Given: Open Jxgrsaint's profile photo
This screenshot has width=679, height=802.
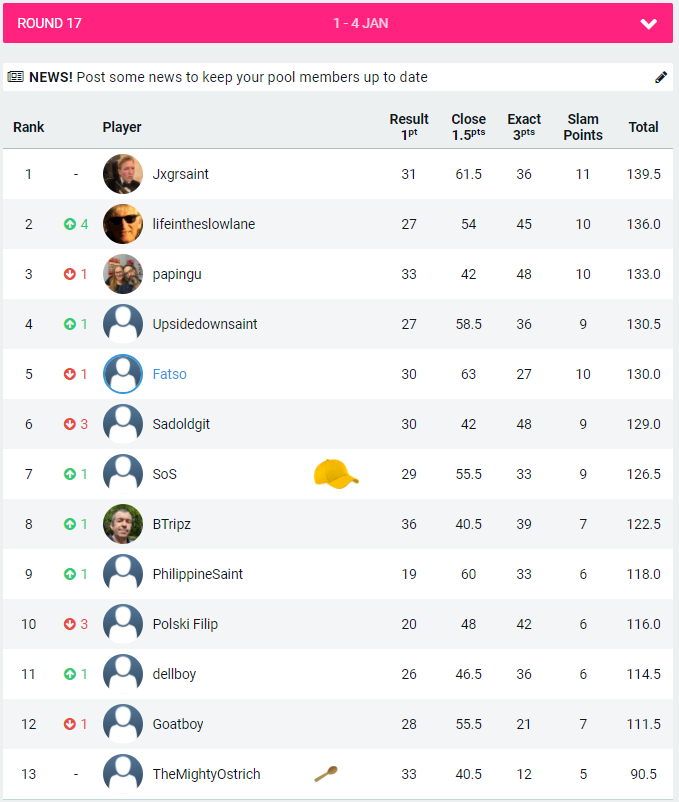Looking at the screenshot, I should 123,174.
